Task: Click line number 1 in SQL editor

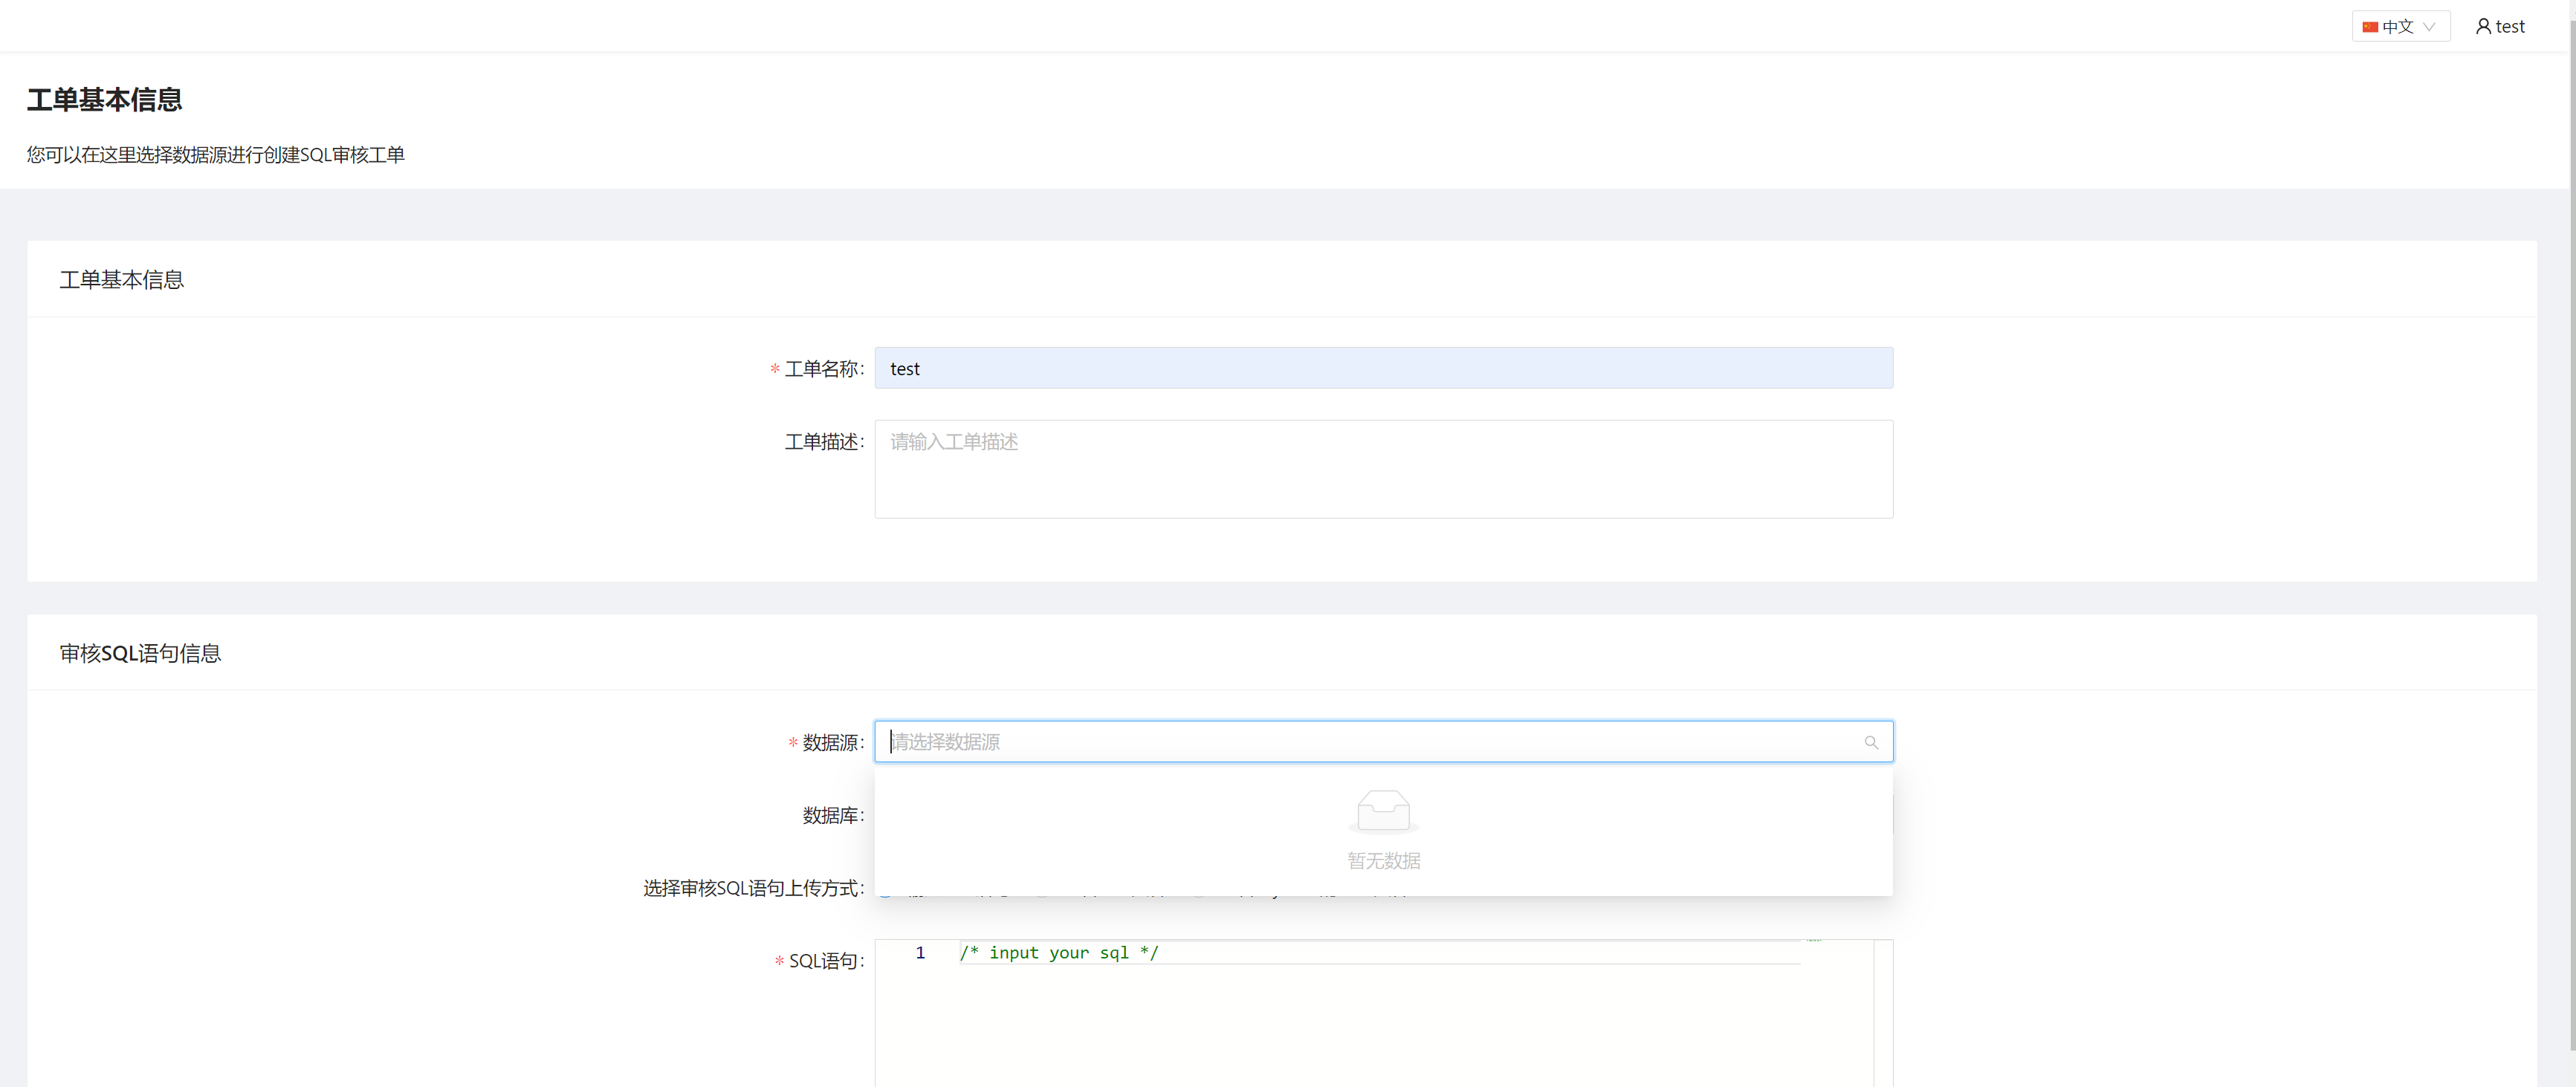Action: point(920,953)
